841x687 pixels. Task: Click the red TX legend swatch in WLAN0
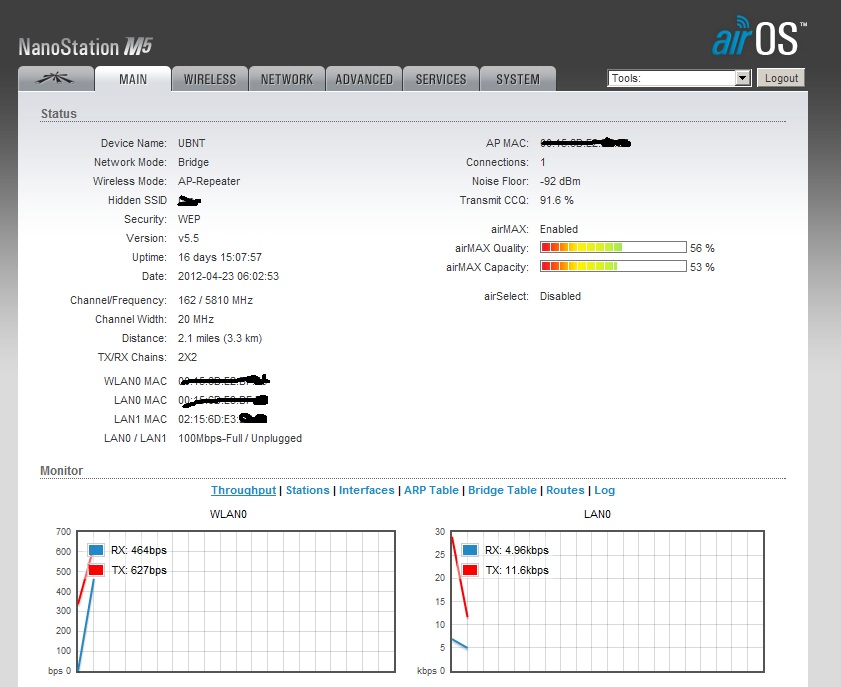pos(96,570)
